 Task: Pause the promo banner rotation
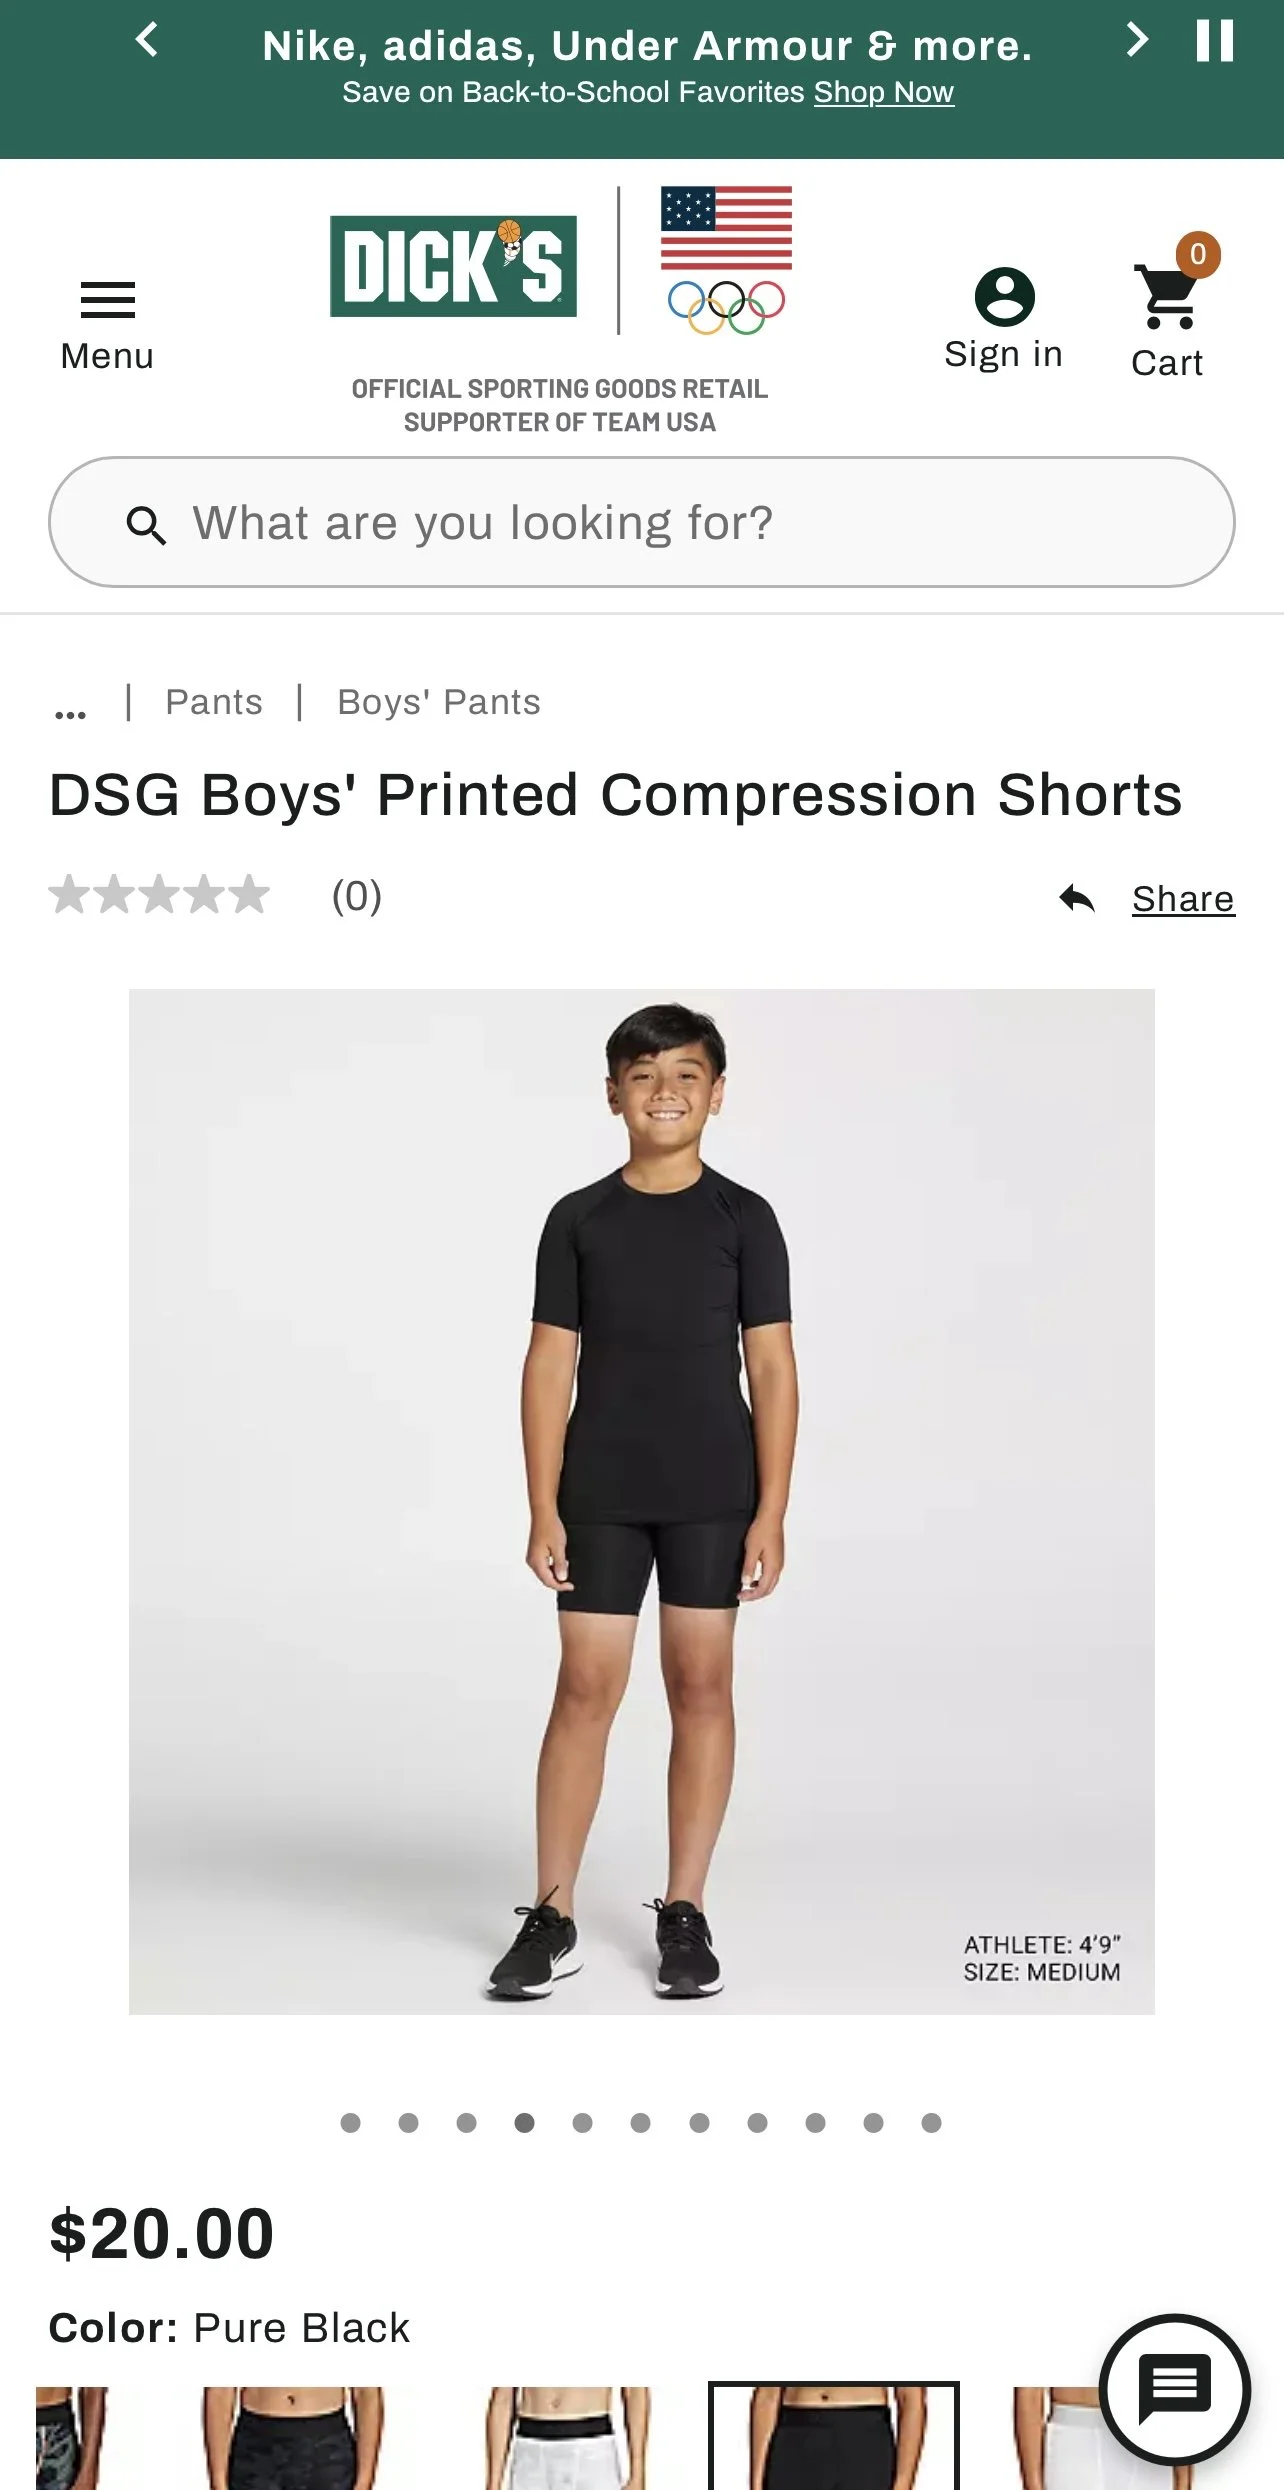1214,41
